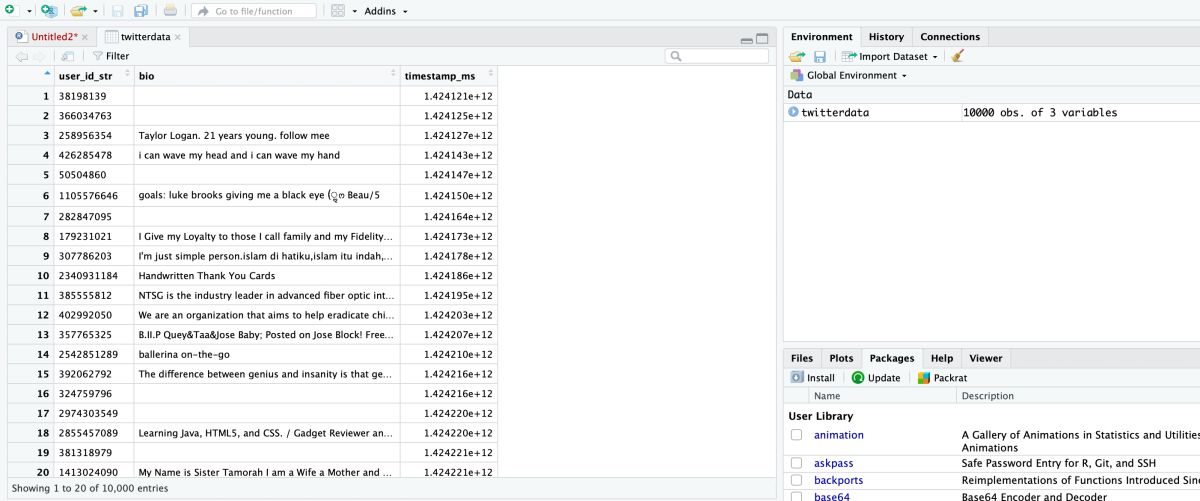Open the panes layout dropdown arrow
This screenshot has height=501, width=1200.
coord(354,11)
